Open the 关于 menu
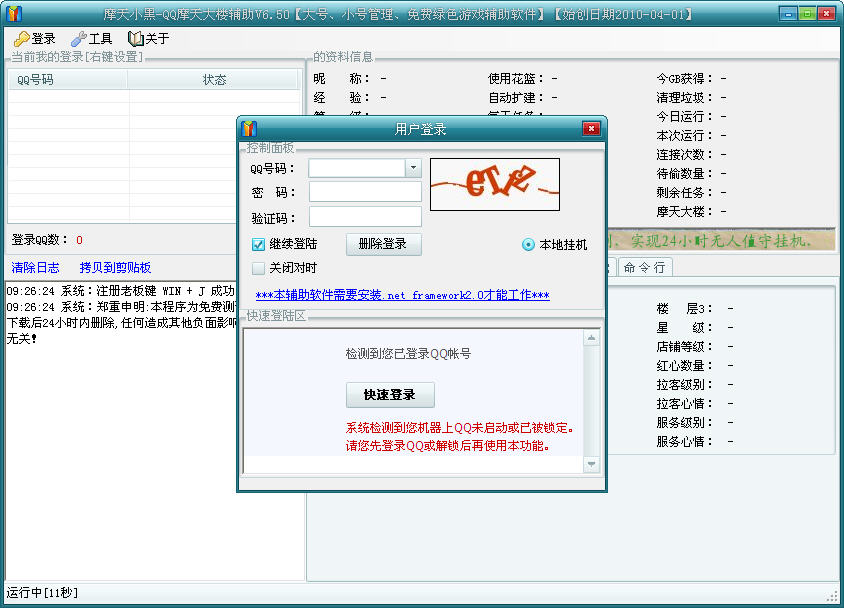 (149, 39)
